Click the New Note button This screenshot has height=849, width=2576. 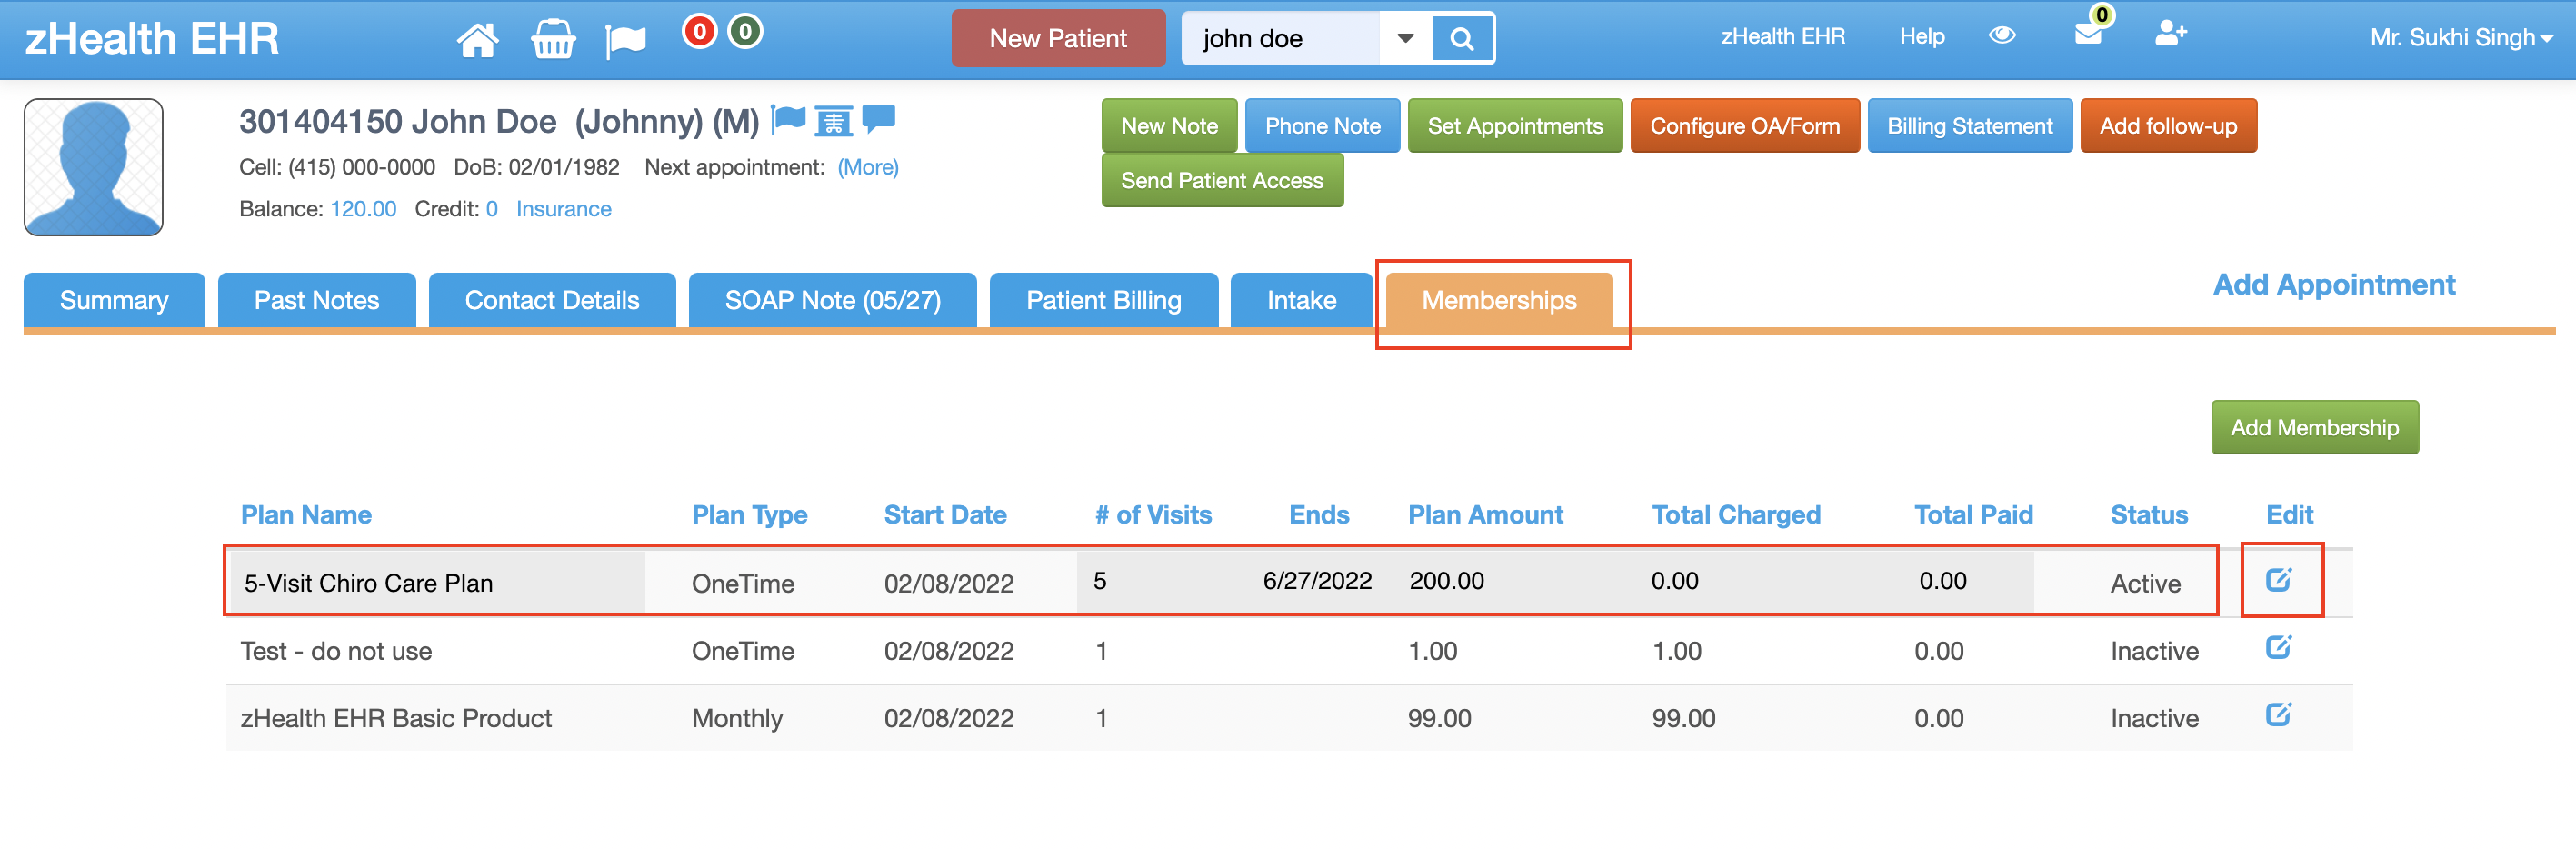click(x=1169, y=126)
